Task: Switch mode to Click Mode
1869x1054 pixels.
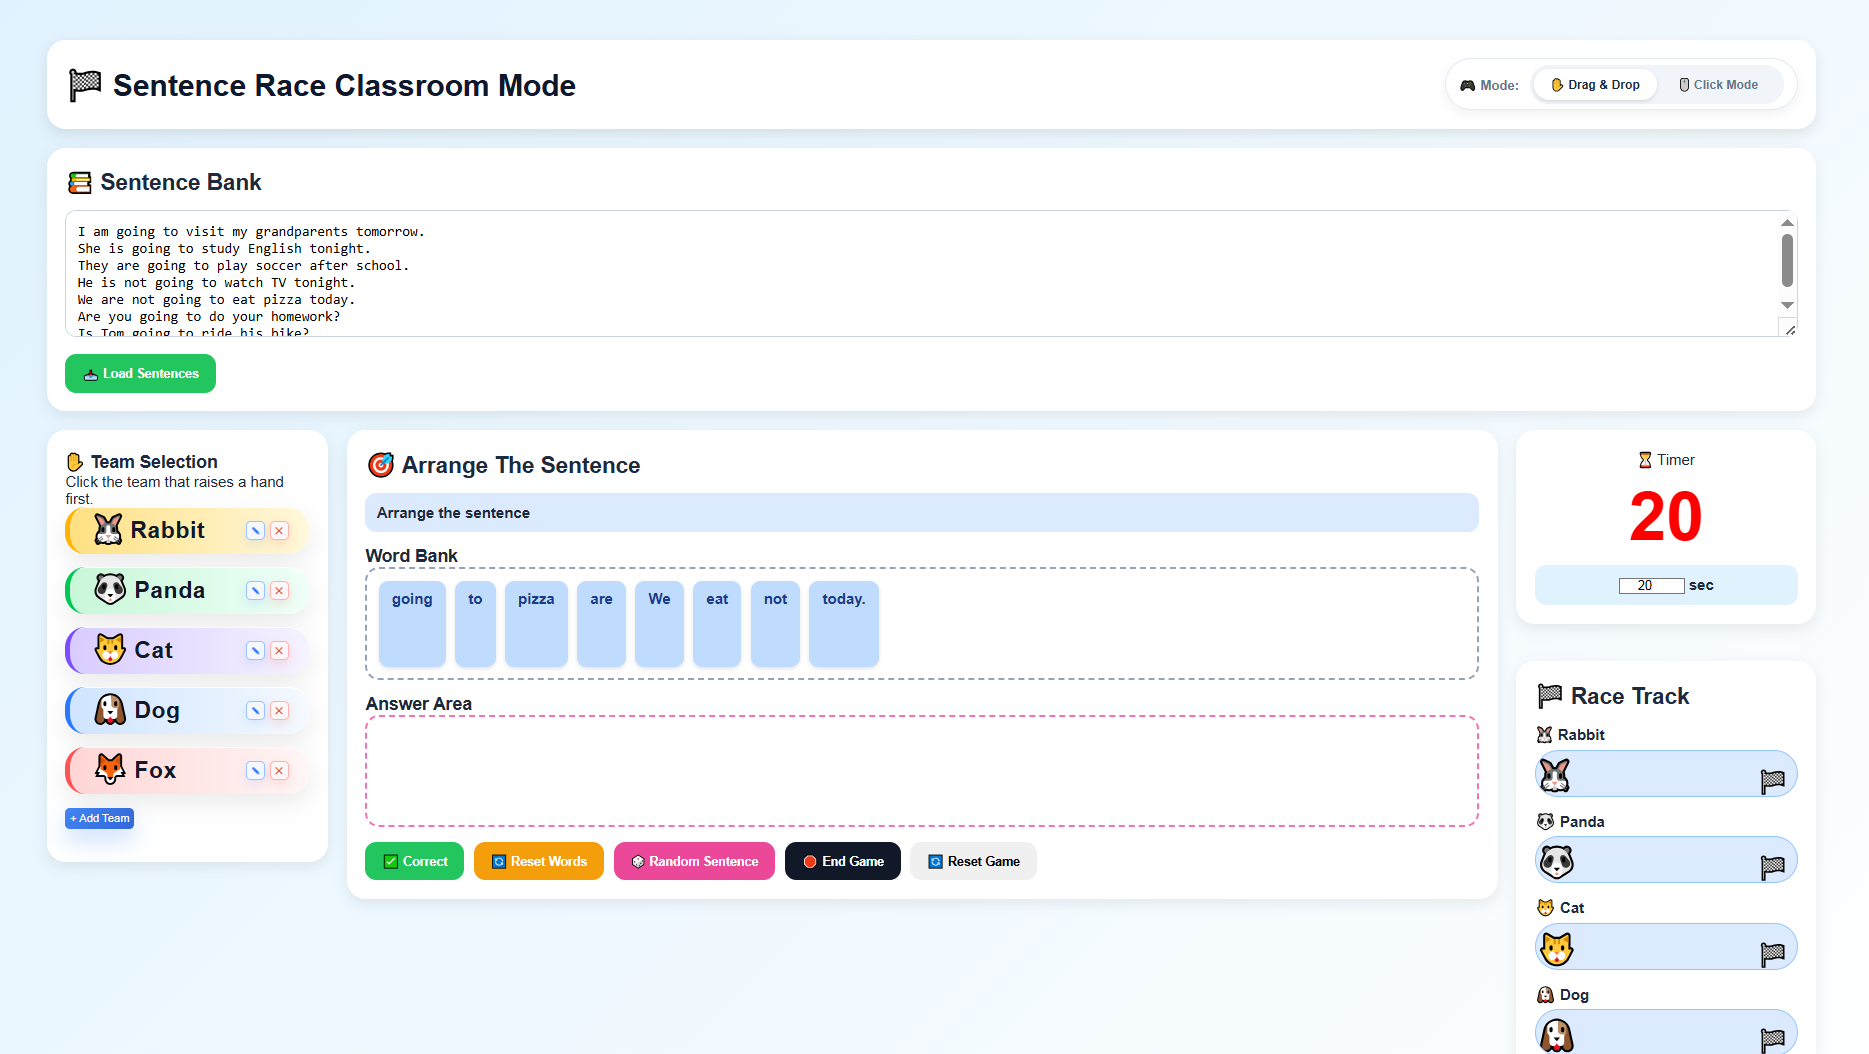Action: 1718,85
